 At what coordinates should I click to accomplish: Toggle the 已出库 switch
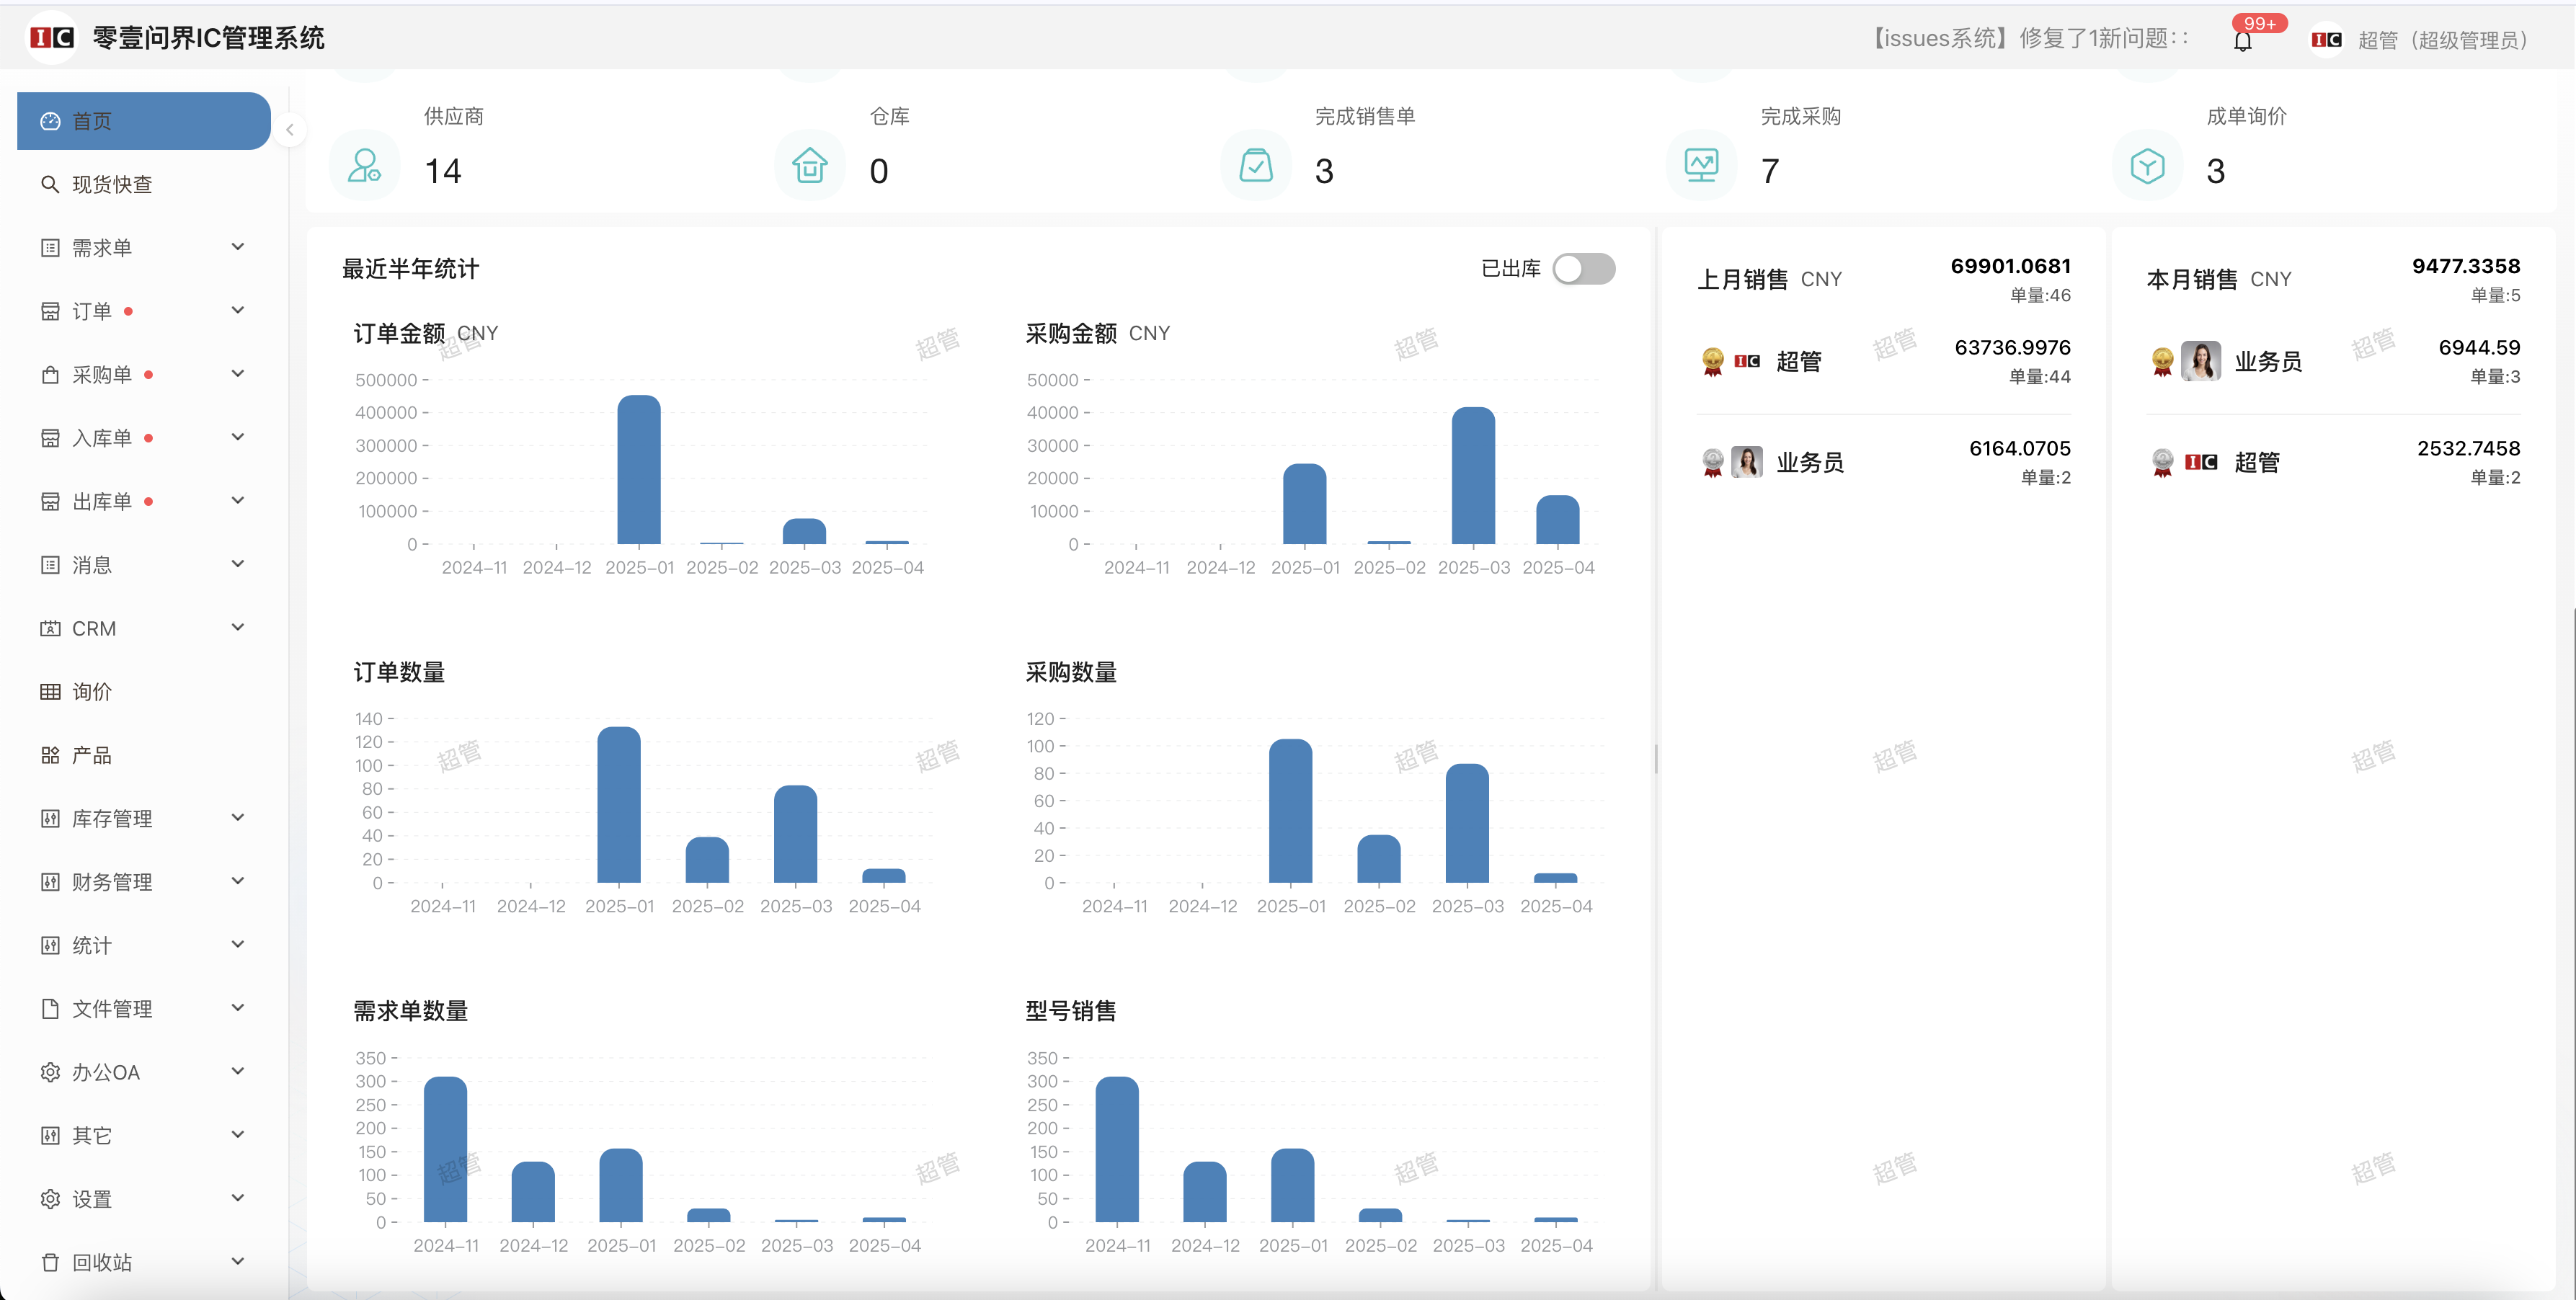click(x=1583, y=269)
